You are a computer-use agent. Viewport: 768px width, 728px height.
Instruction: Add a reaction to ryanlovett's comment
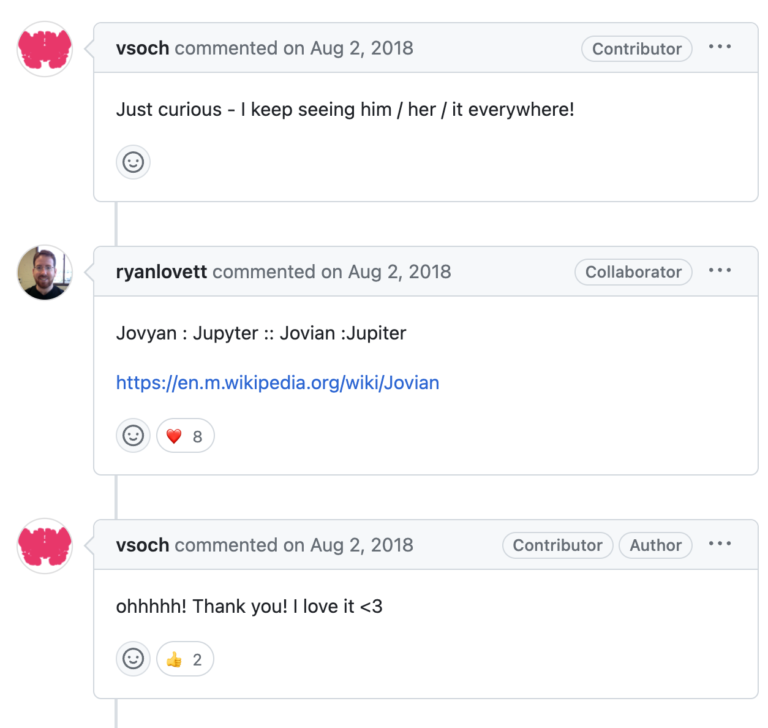(133, 435)
